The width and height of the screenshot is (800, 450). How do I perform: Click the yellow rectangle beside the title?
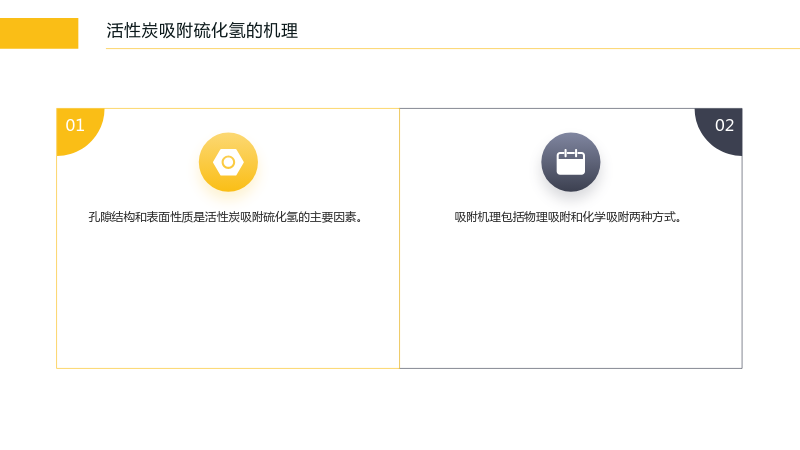[39, 33]
